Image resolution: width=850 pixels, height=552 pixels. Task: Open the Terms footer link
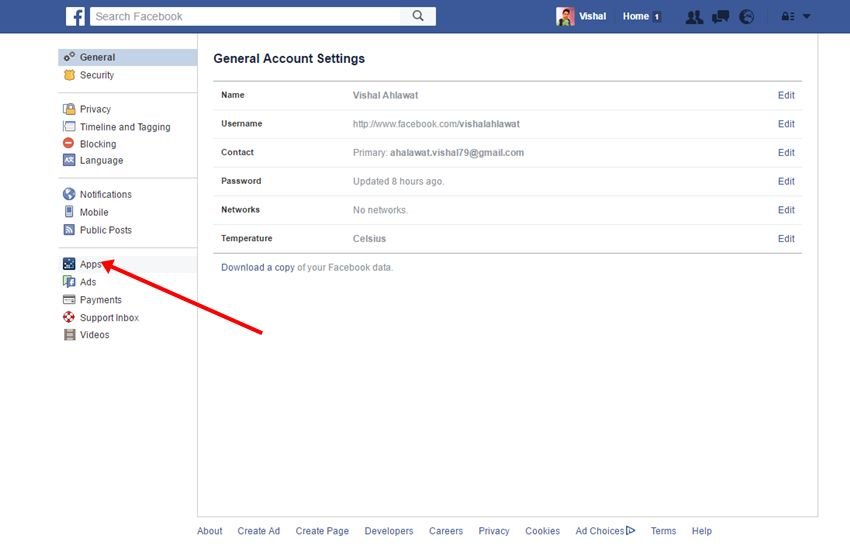point(663,531)
